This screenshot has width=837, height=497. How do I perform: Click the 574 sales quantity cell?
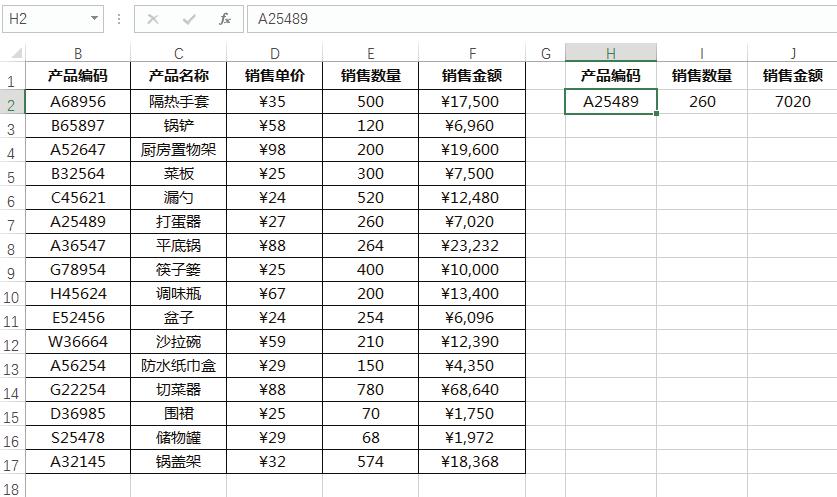[370, 462]
